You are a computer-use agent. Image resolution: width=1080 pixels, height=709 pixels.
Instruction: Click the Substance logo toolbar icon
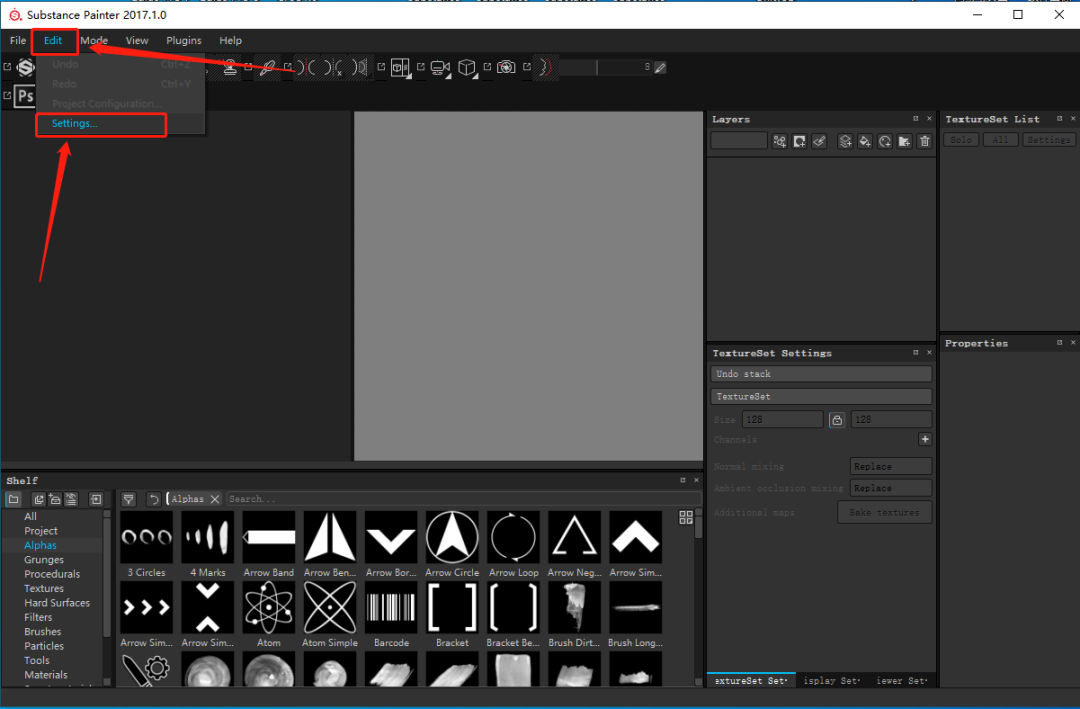tap(25, 67)
